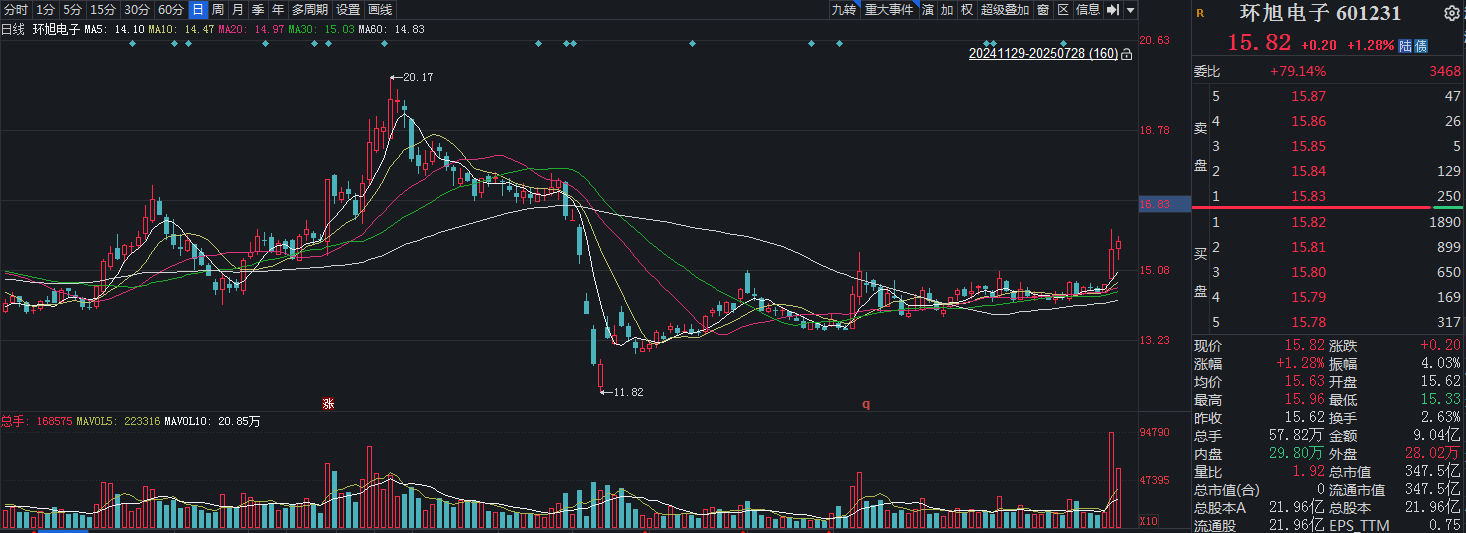Click the lock icon beside the date range
The image size is (1466, 533).
pos(1127,54)
